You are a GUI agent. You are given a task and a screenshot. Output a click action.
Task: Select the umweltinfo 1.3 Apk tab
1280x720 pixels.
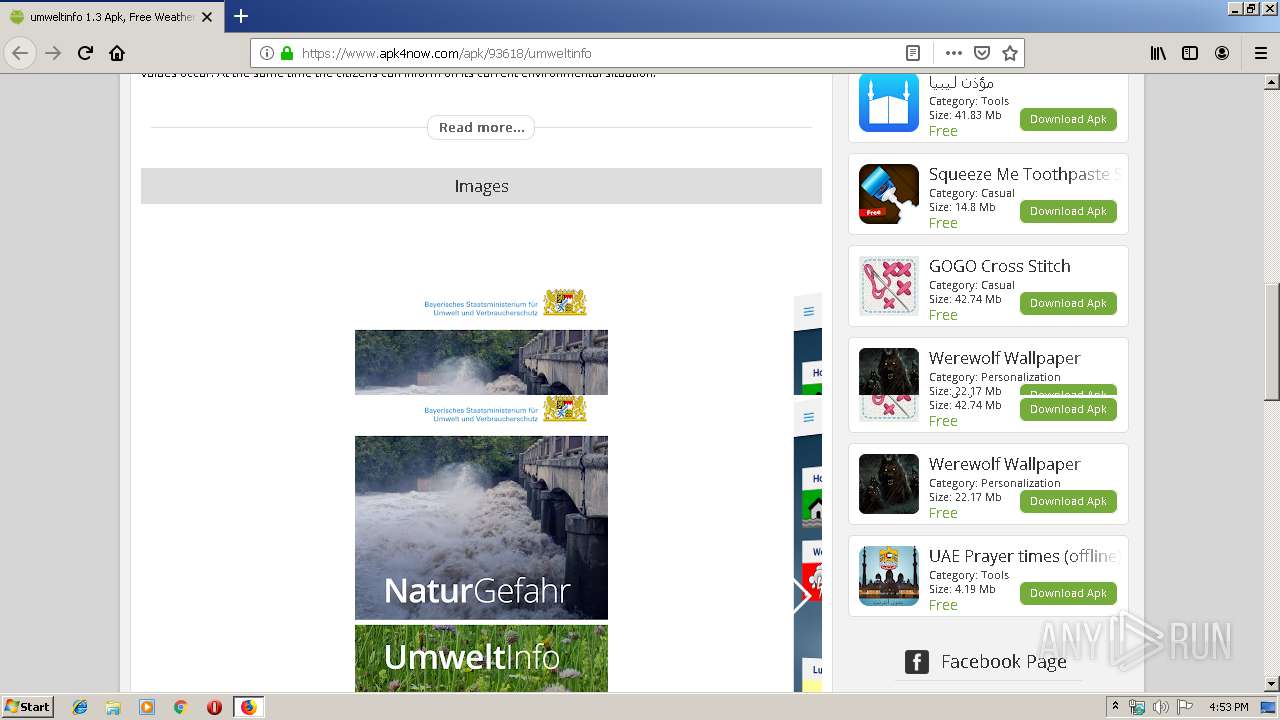[x=112, y=17]
